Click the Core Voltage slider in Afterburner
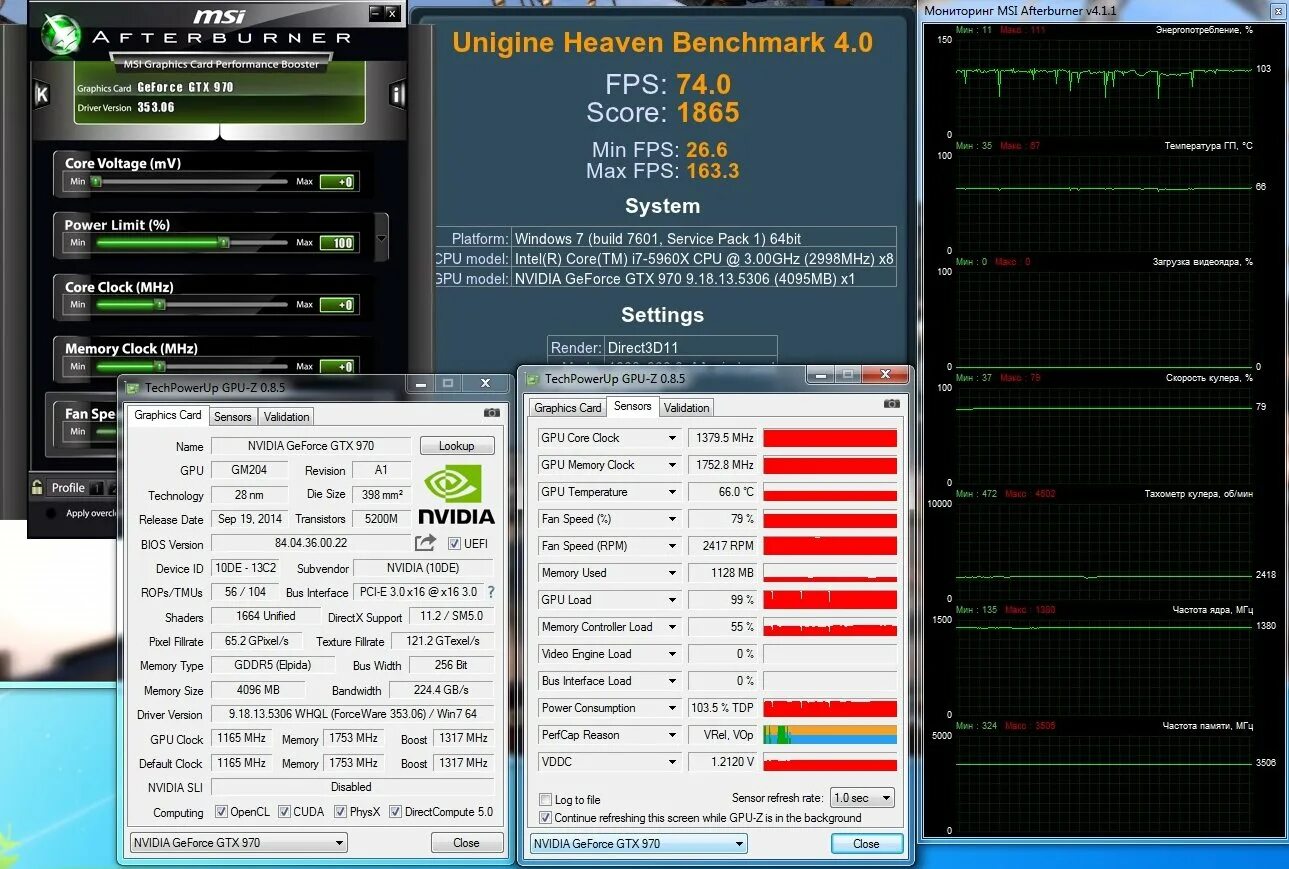The image size is (1289, 869). (x=192, y=182)
